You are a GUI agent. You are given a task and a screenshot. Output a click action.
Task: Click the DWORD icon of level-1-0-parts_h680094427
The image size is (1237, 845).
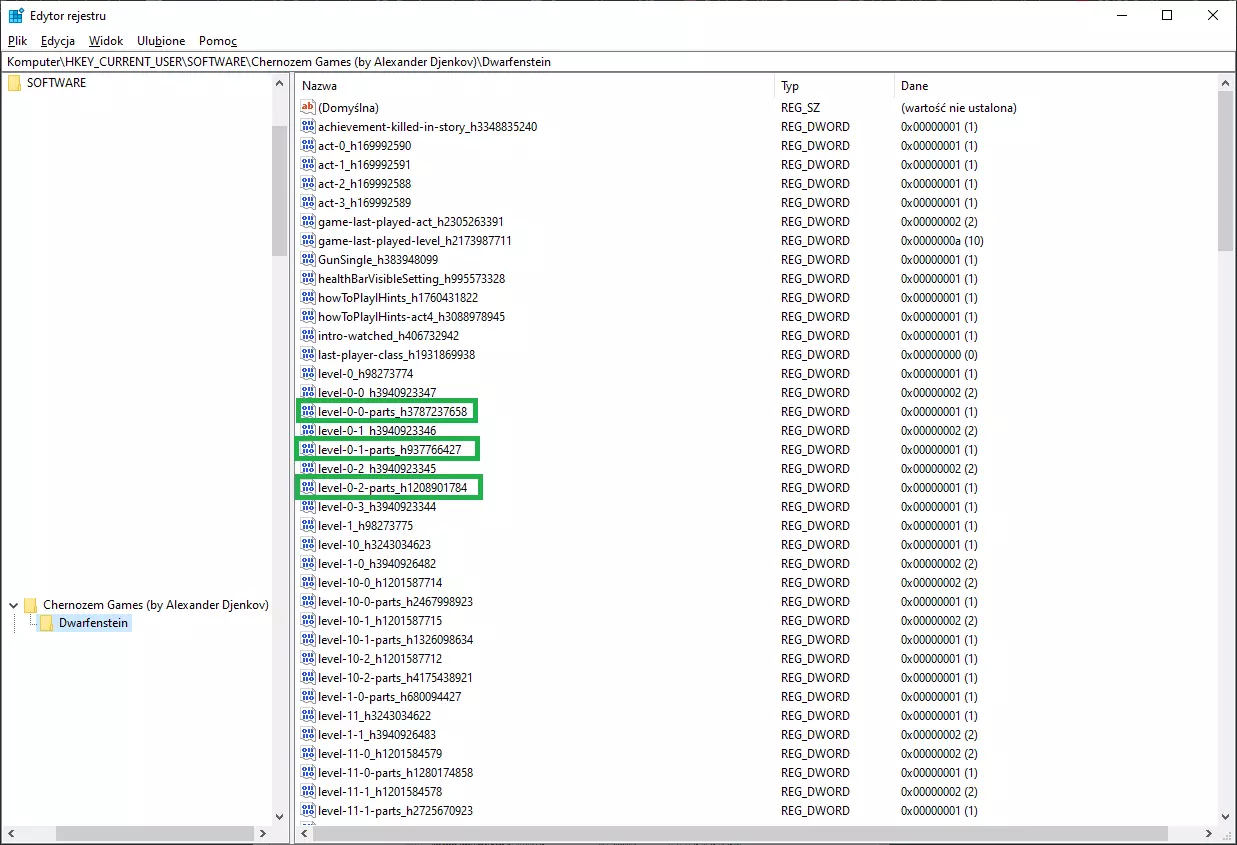click(x=308, y=696)
